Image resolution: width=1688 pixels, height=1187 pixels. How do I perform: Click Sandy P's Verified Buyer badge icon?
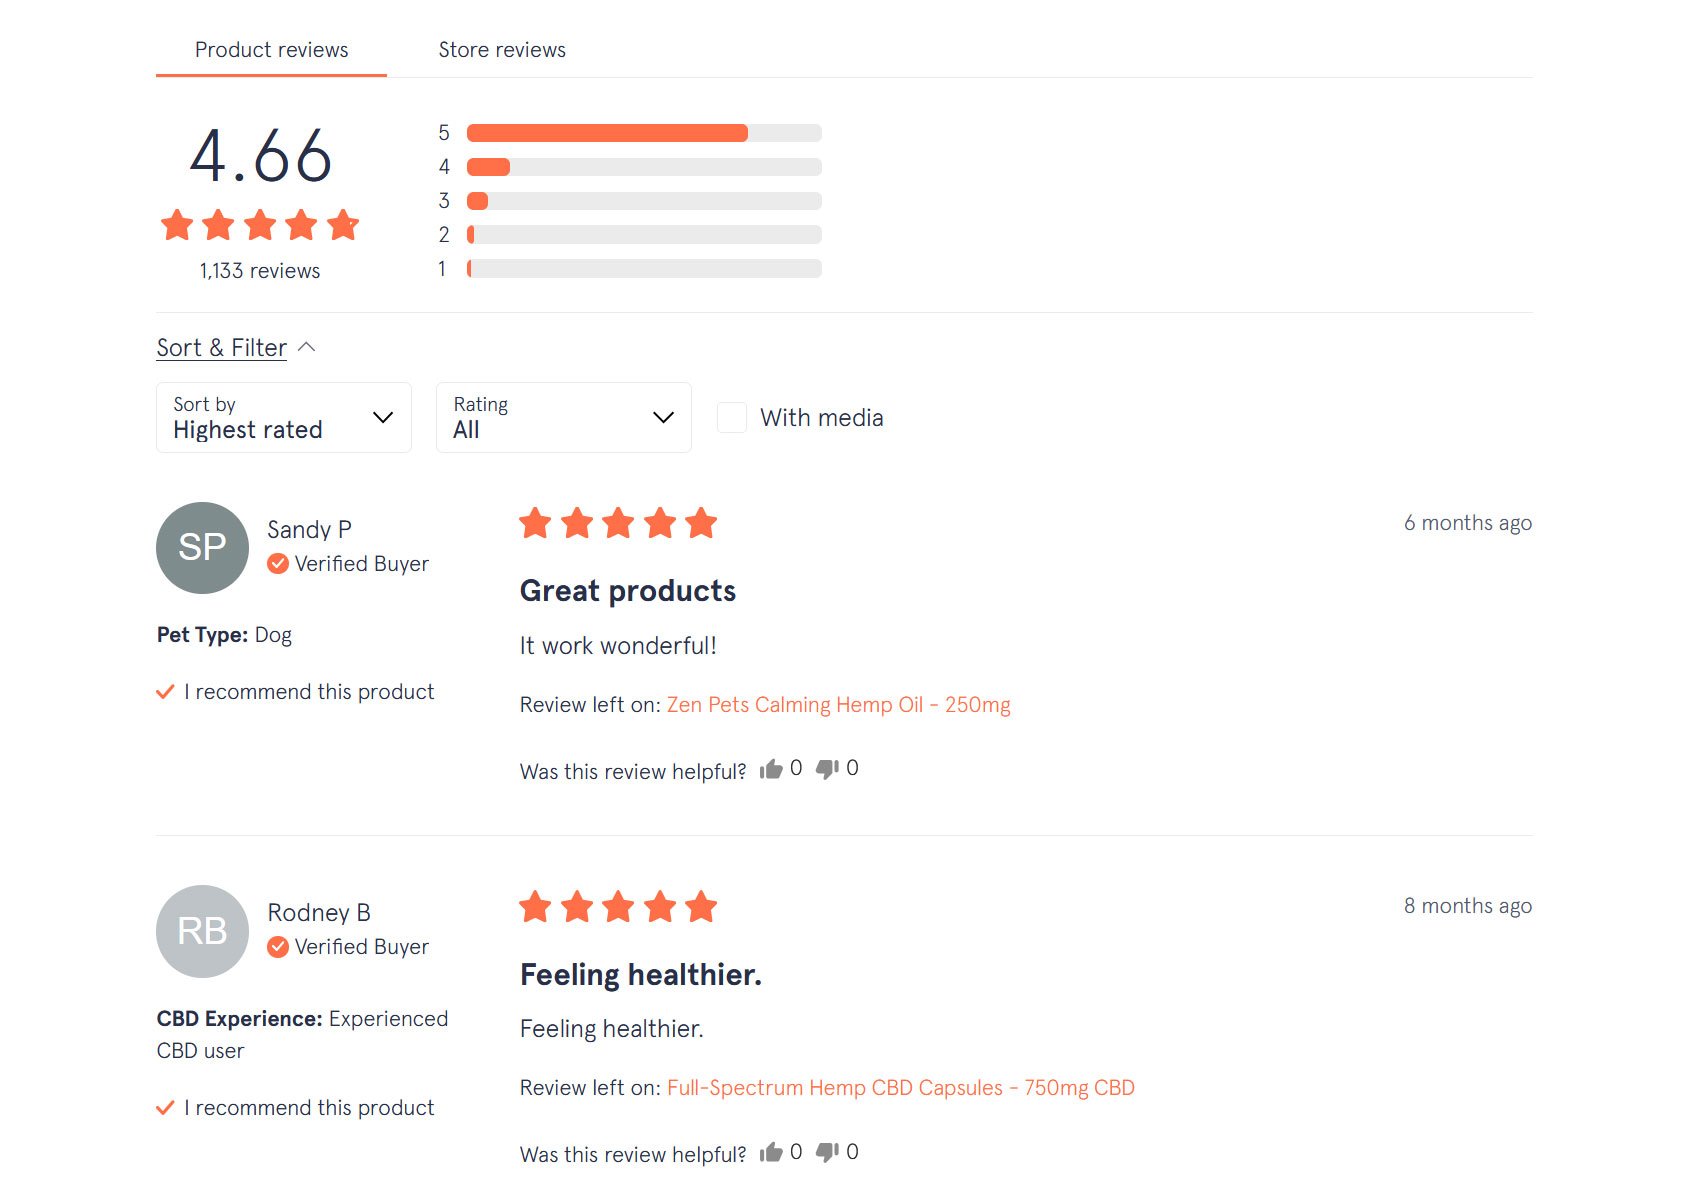(x=278, y=564)
